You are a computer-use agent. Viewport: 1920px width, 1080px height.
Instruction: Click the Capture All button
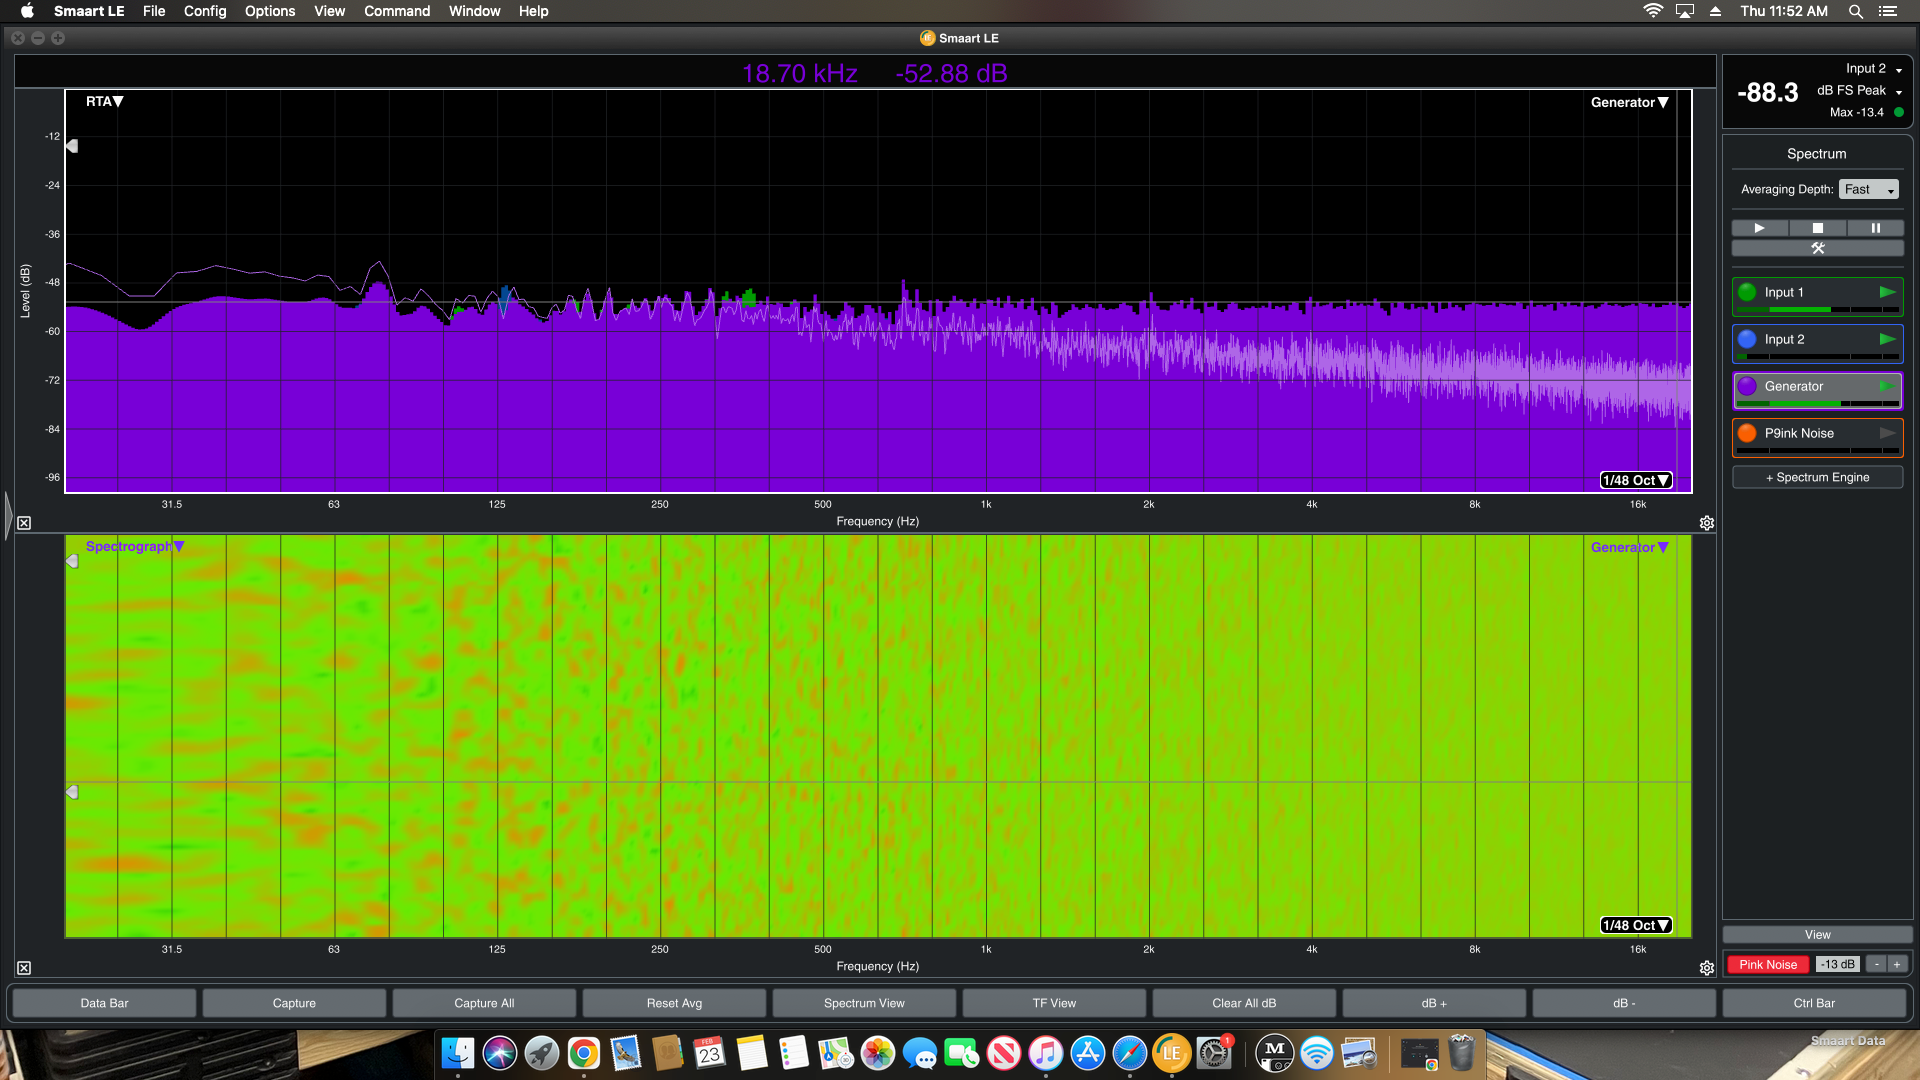pos(484,1003)
